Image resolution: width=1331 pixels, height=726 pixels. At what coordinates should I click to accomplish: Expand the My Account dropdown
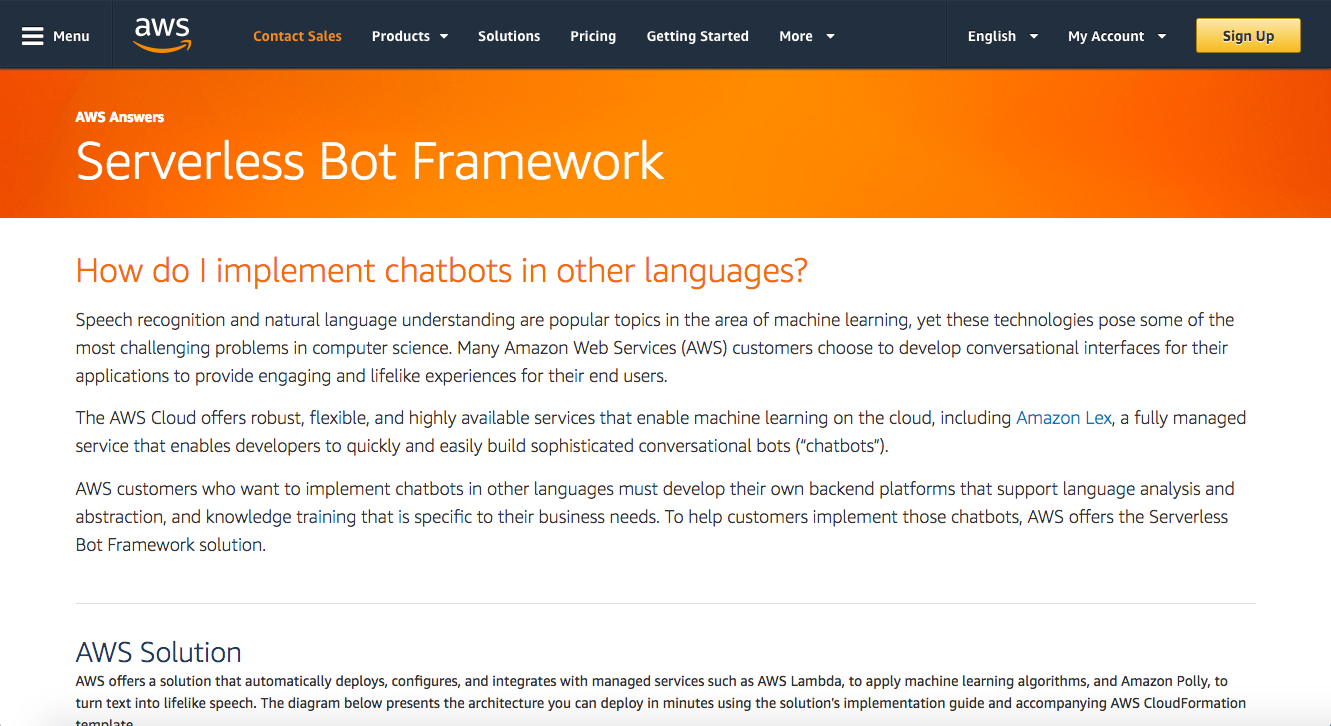point(1117,36)
